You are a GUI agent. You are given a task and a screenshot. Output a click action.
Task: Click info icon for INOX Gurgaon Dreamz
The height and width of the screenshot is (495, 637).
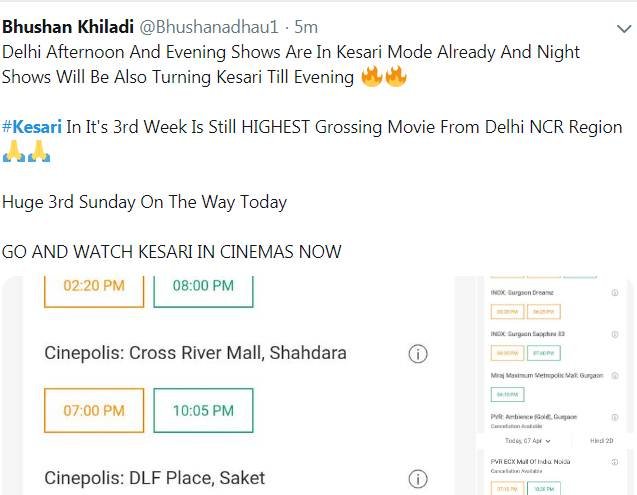(614, 293)
